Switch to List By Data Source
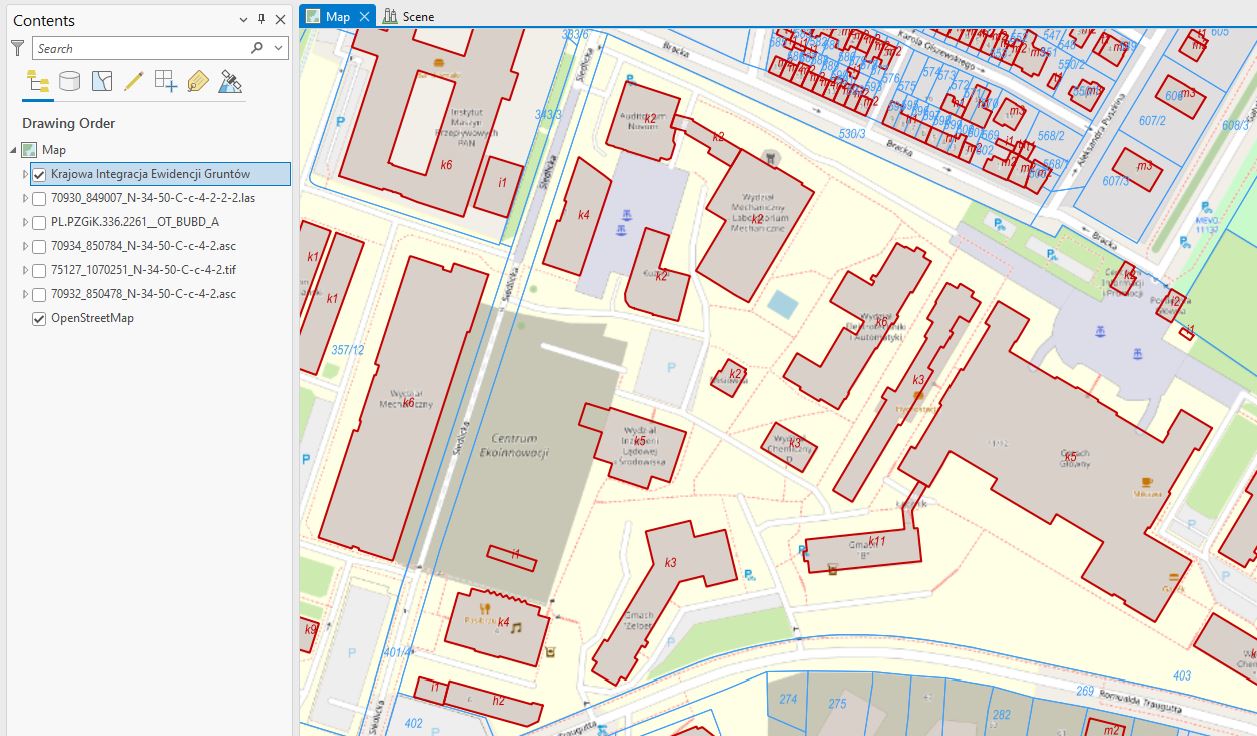 tap(69, 82)
